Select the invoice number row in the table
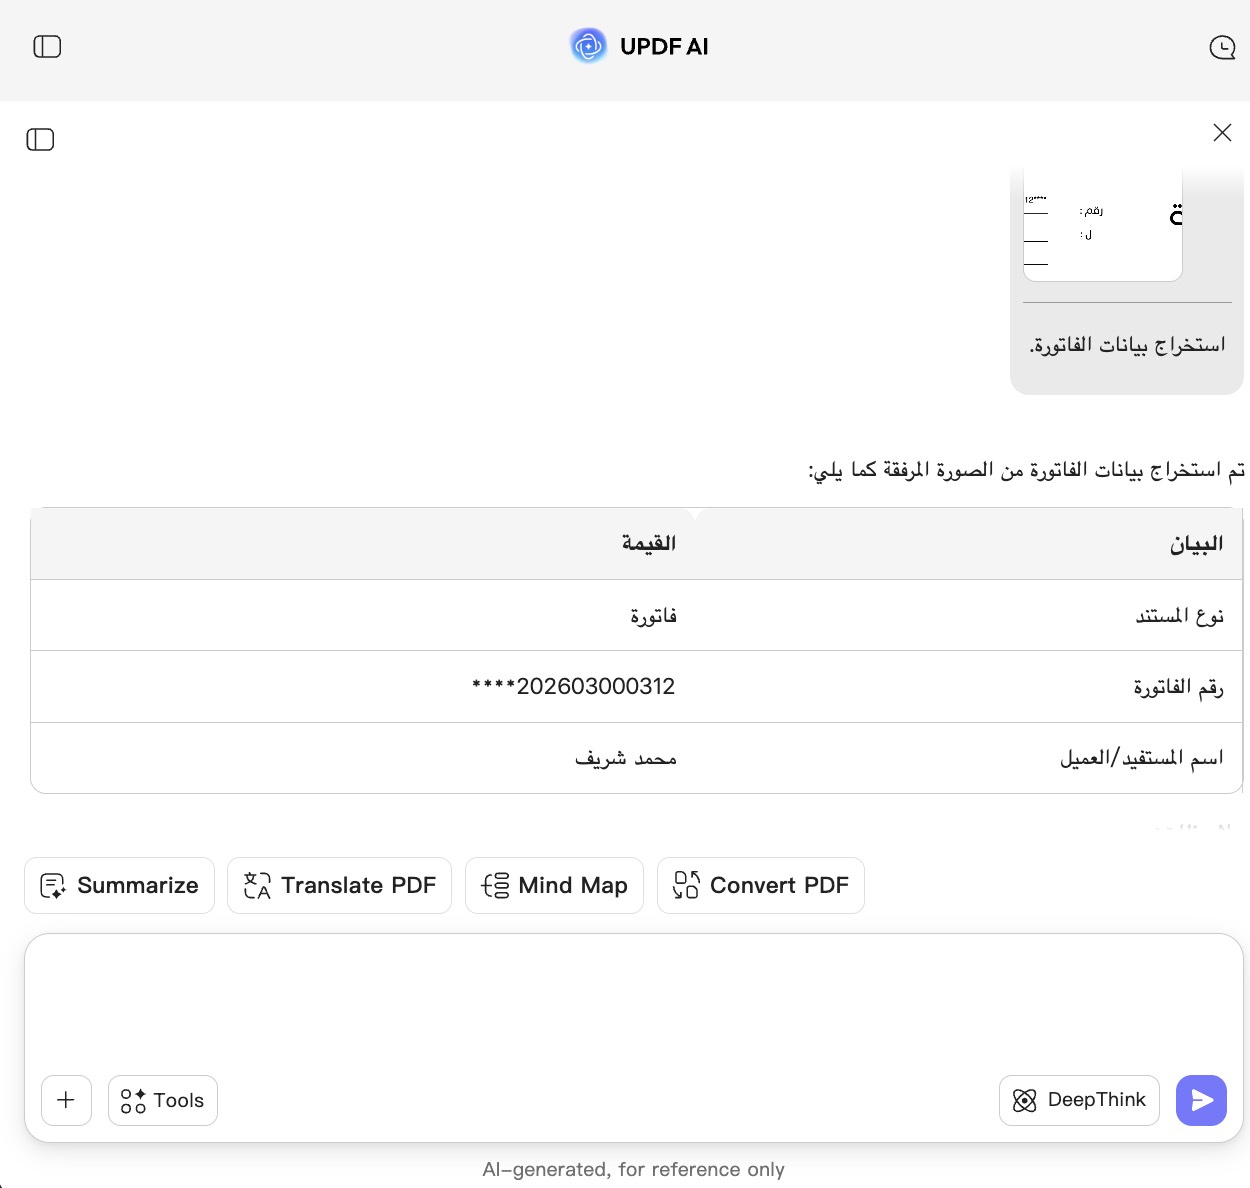Viewport: 1250px width, 1188px height. [x=637, y=686]
